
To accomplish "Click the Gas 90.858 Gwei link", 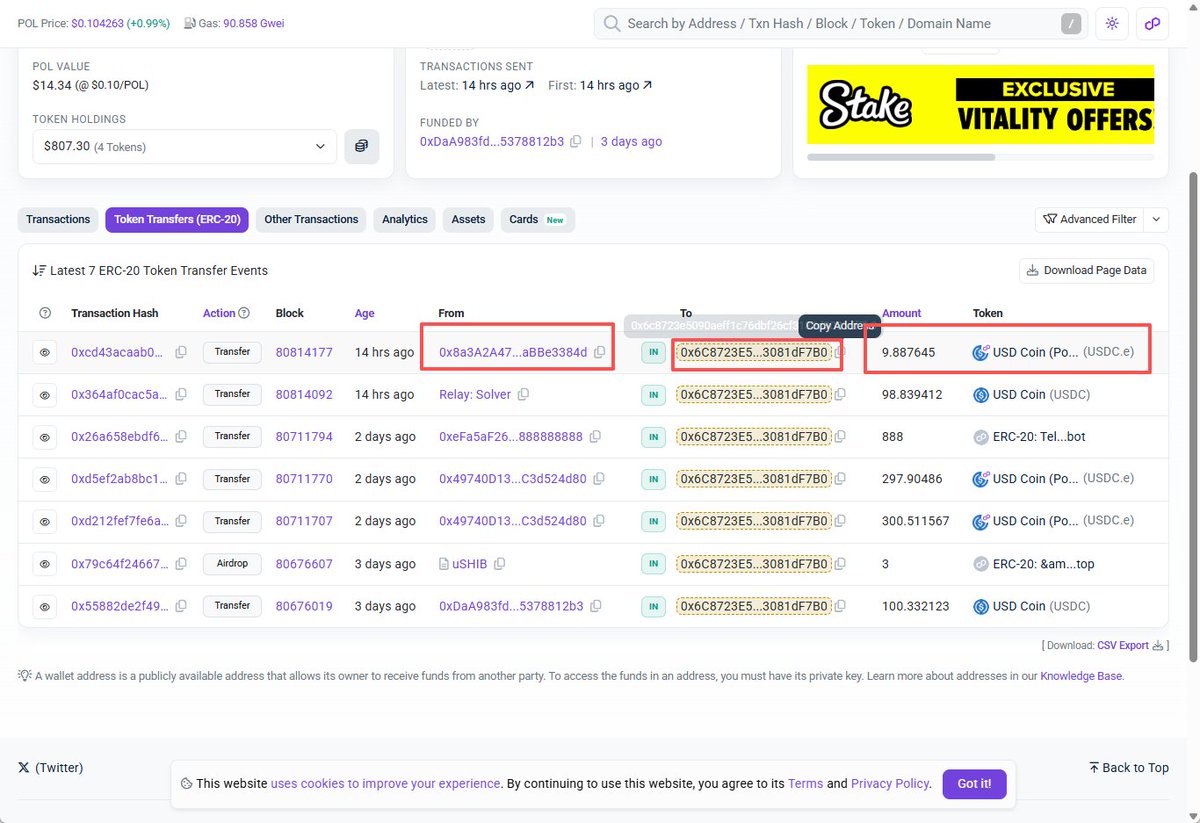I will tap(253, 22).
